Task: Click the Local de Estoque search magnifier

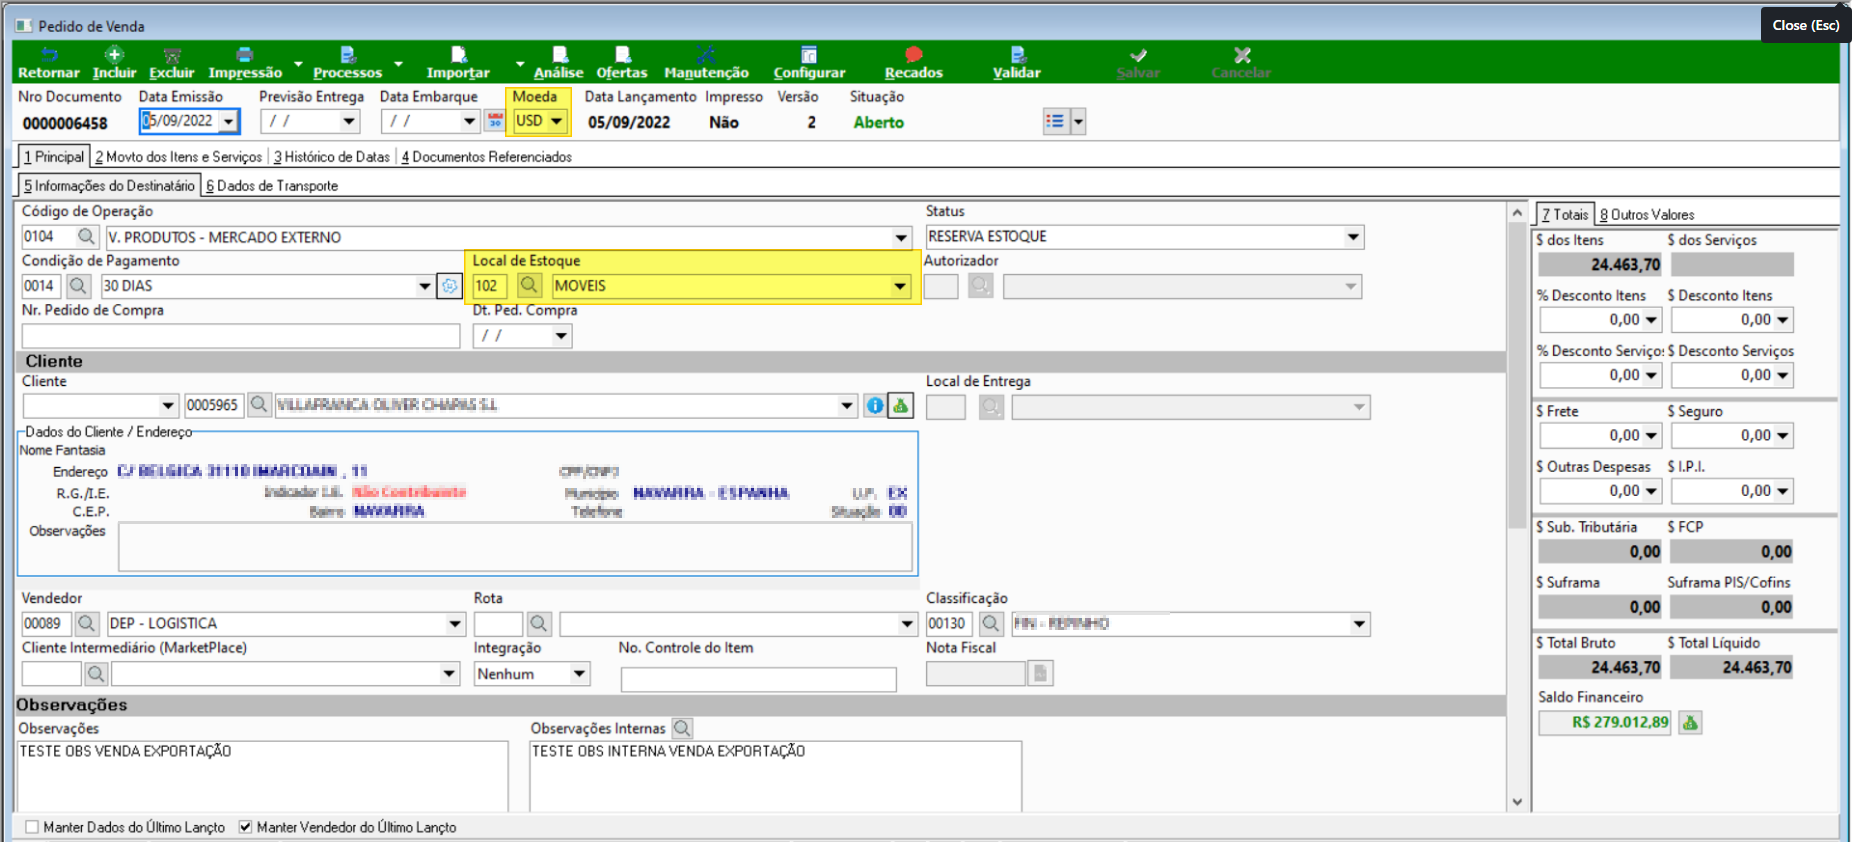Action: 529,286
